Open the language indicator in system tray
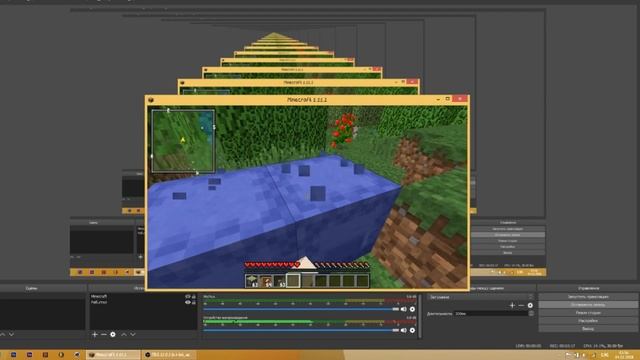640x360 pixels. coord(604,355)
